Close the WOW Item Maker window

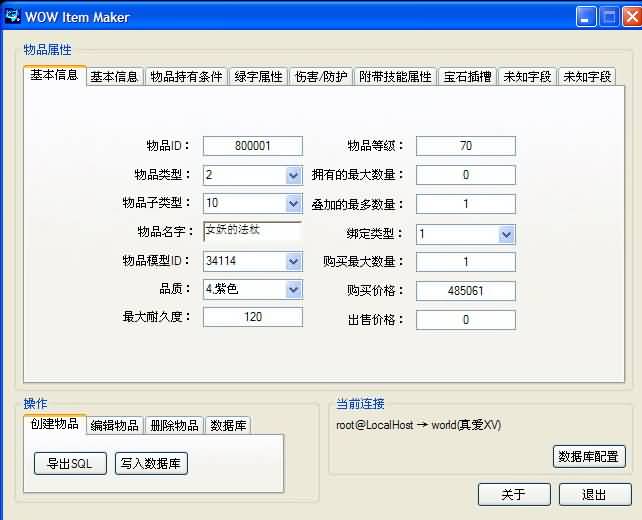[632, 17]
